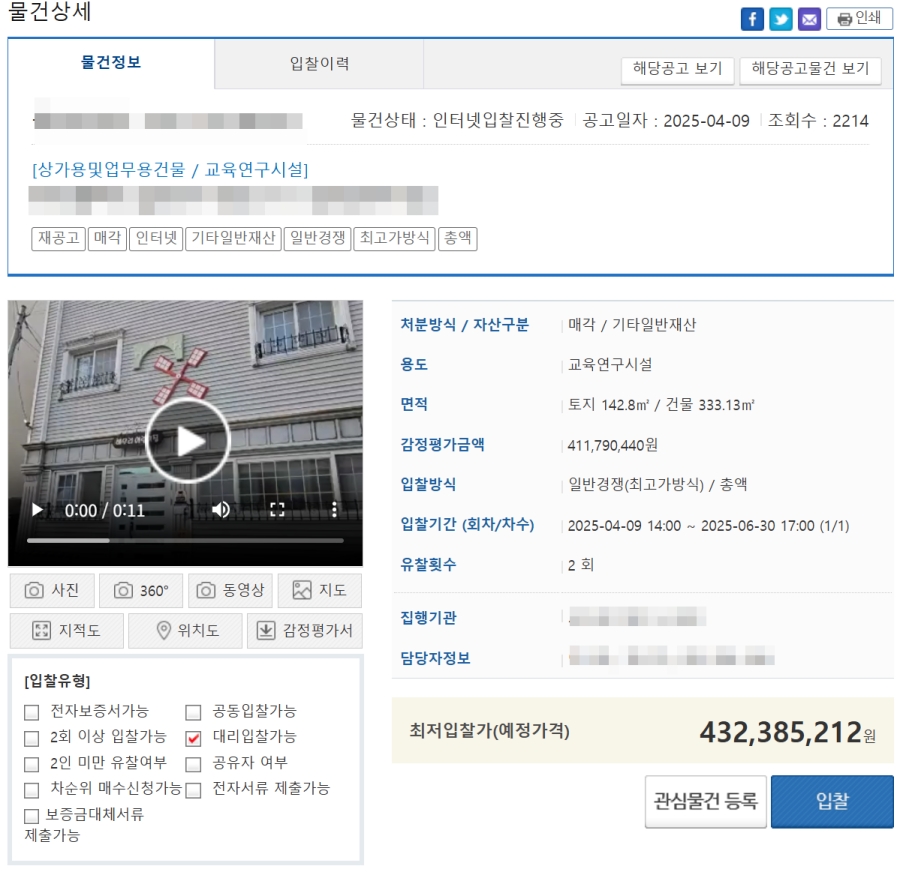
Task: Click the small play control in the video bar
Action: click(37, 509)
